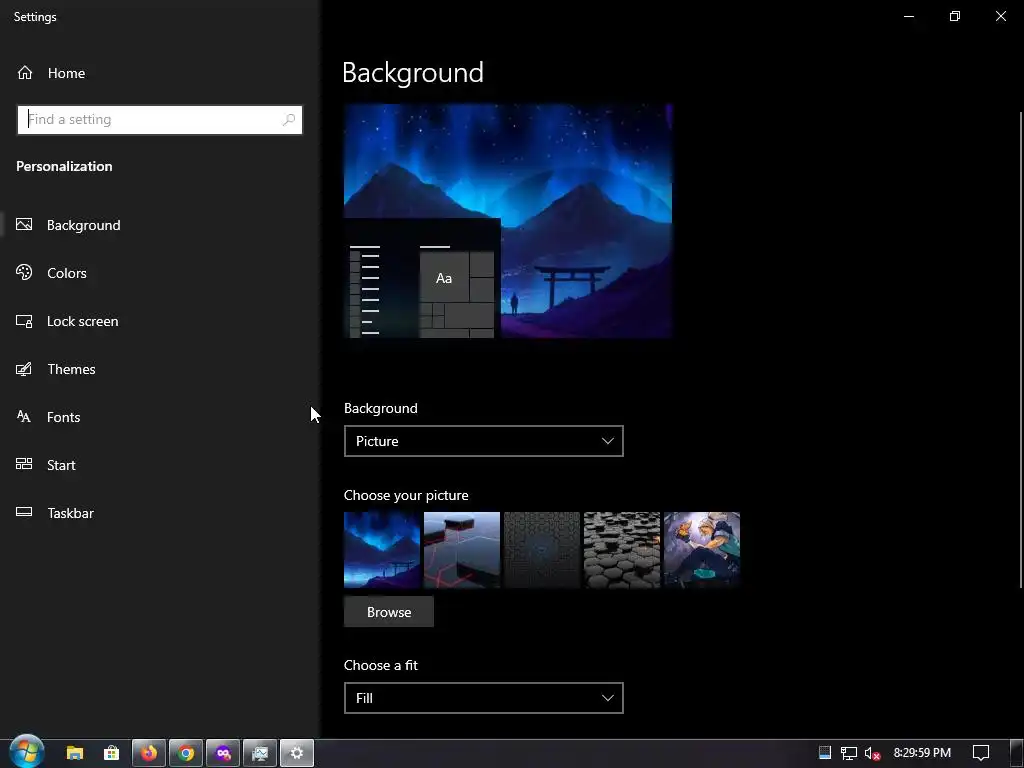Open Firefox from the taskbar

(x=149, y=754)
